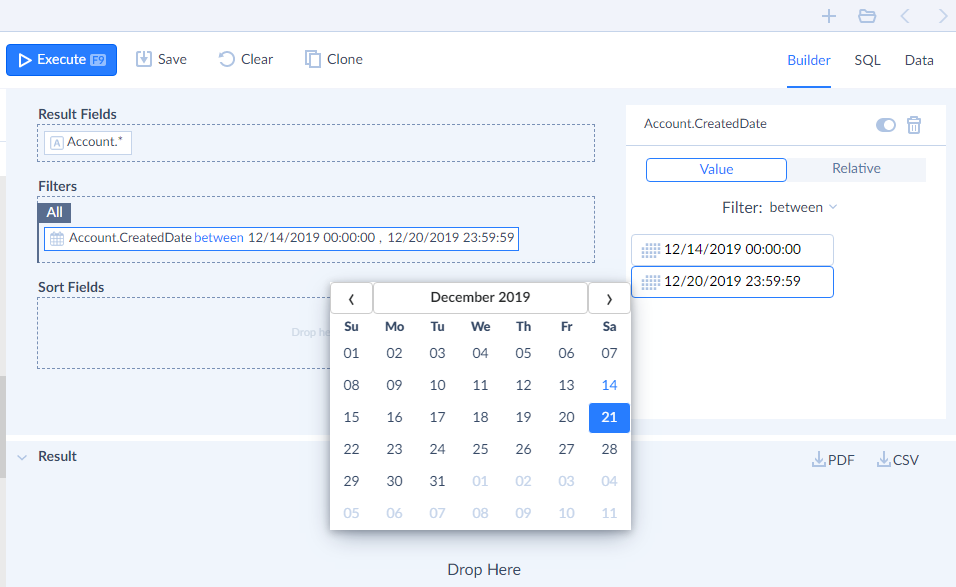Toggle the switch next to Account.CreatedDate
The width and height of the screenshot is (956, 587).
click(885, 125)
